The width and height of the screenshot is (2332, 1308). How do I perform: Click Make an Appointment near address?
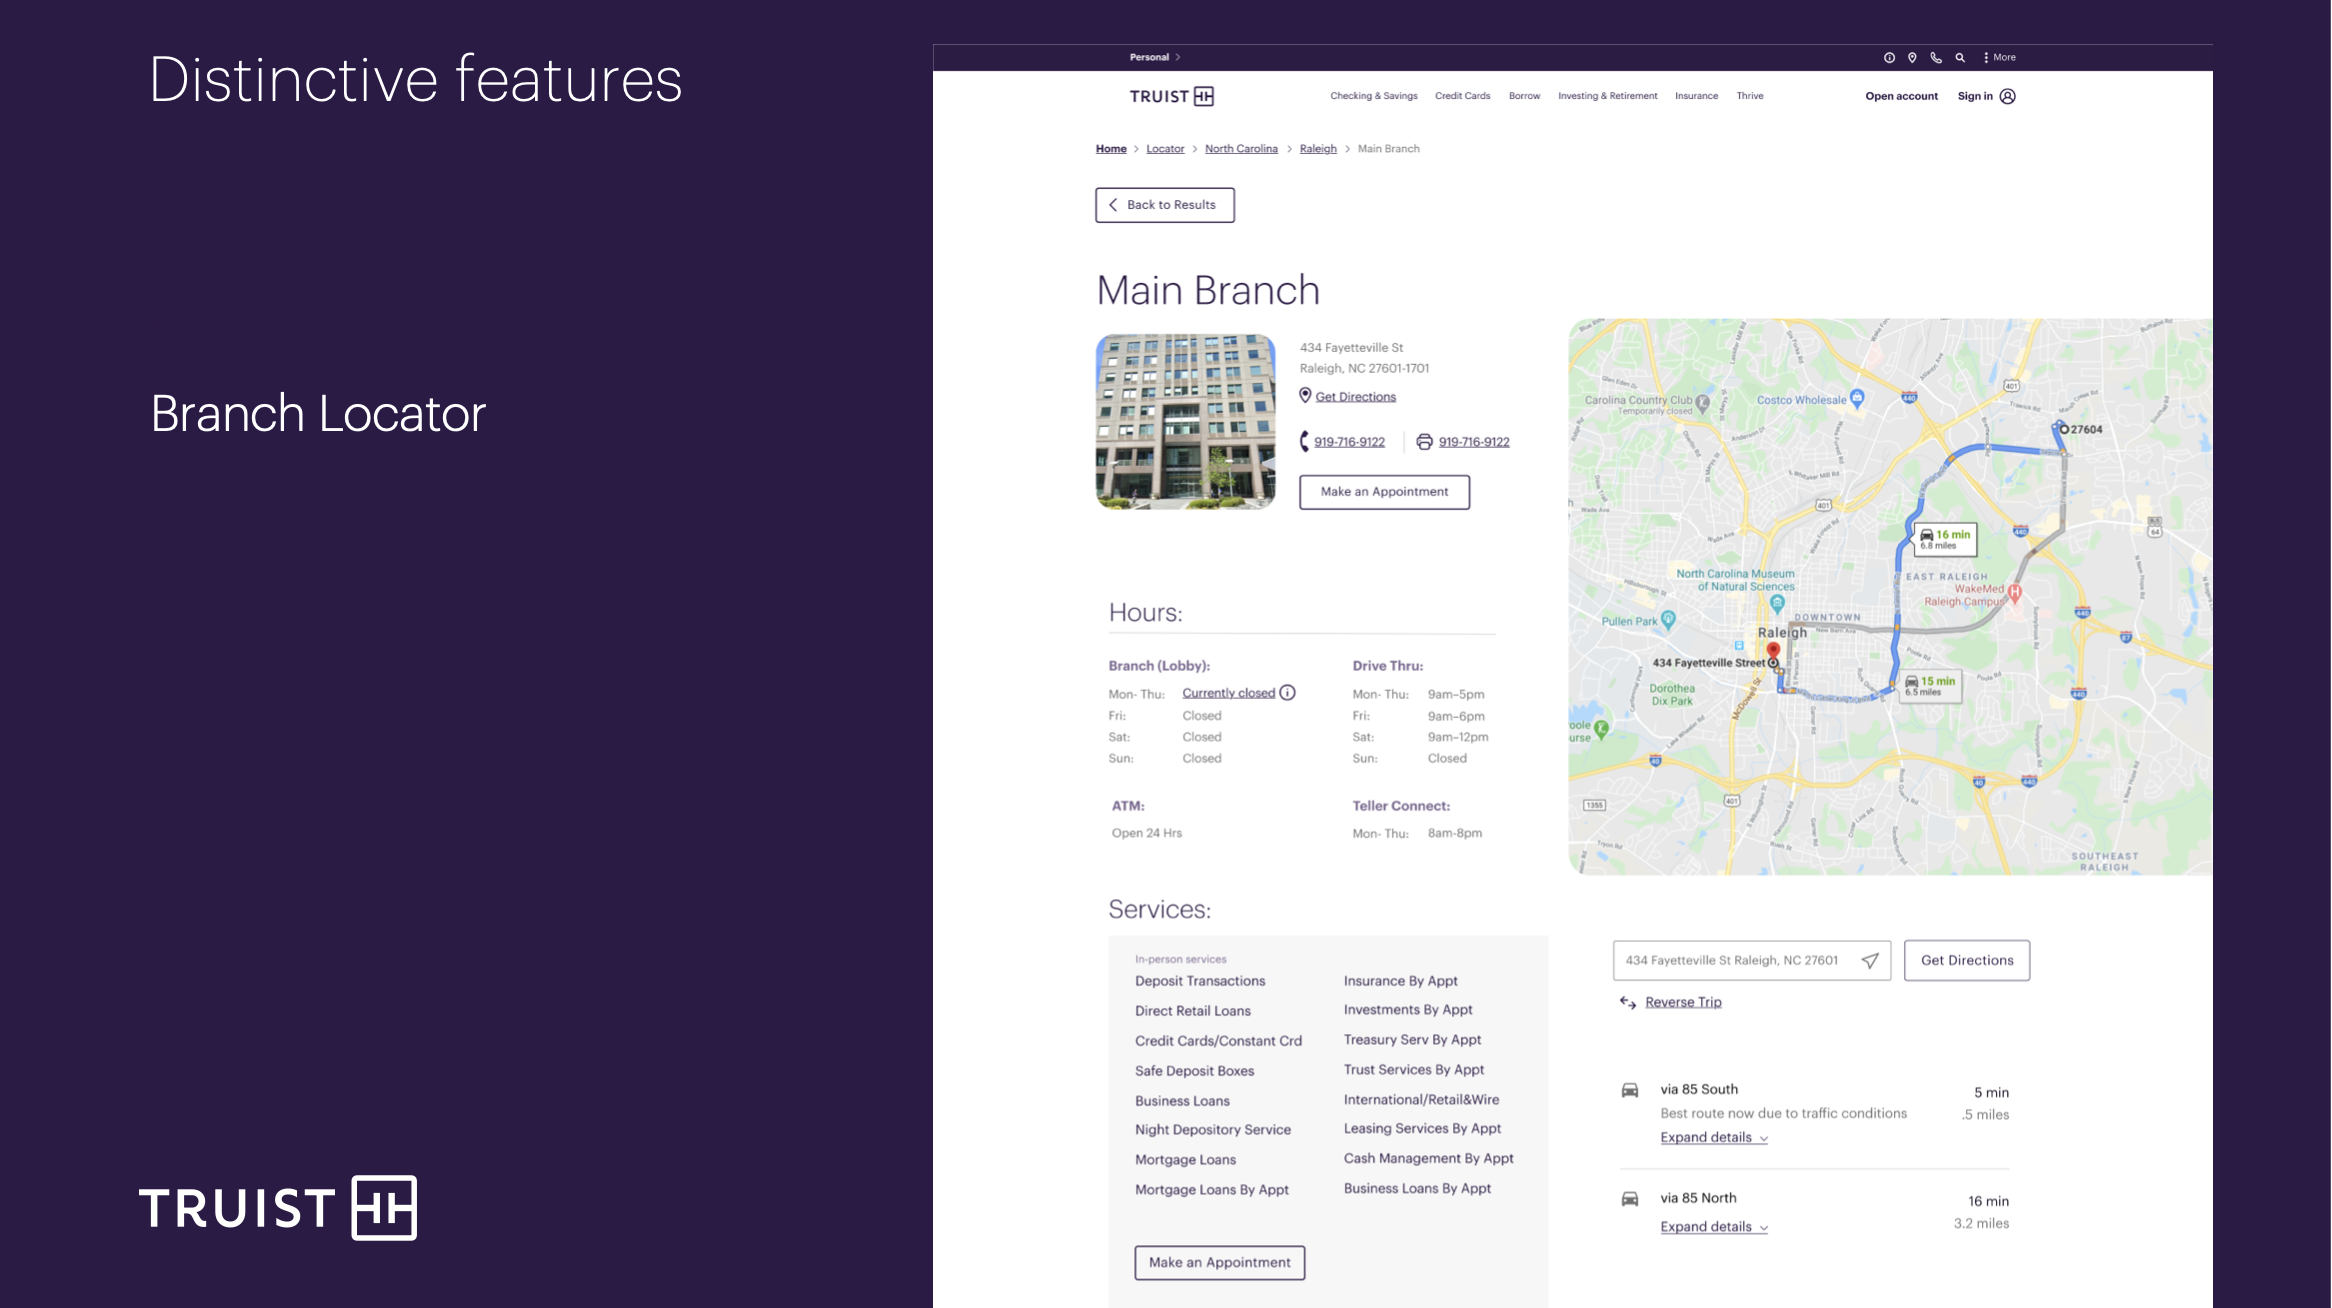(1384, 492)
